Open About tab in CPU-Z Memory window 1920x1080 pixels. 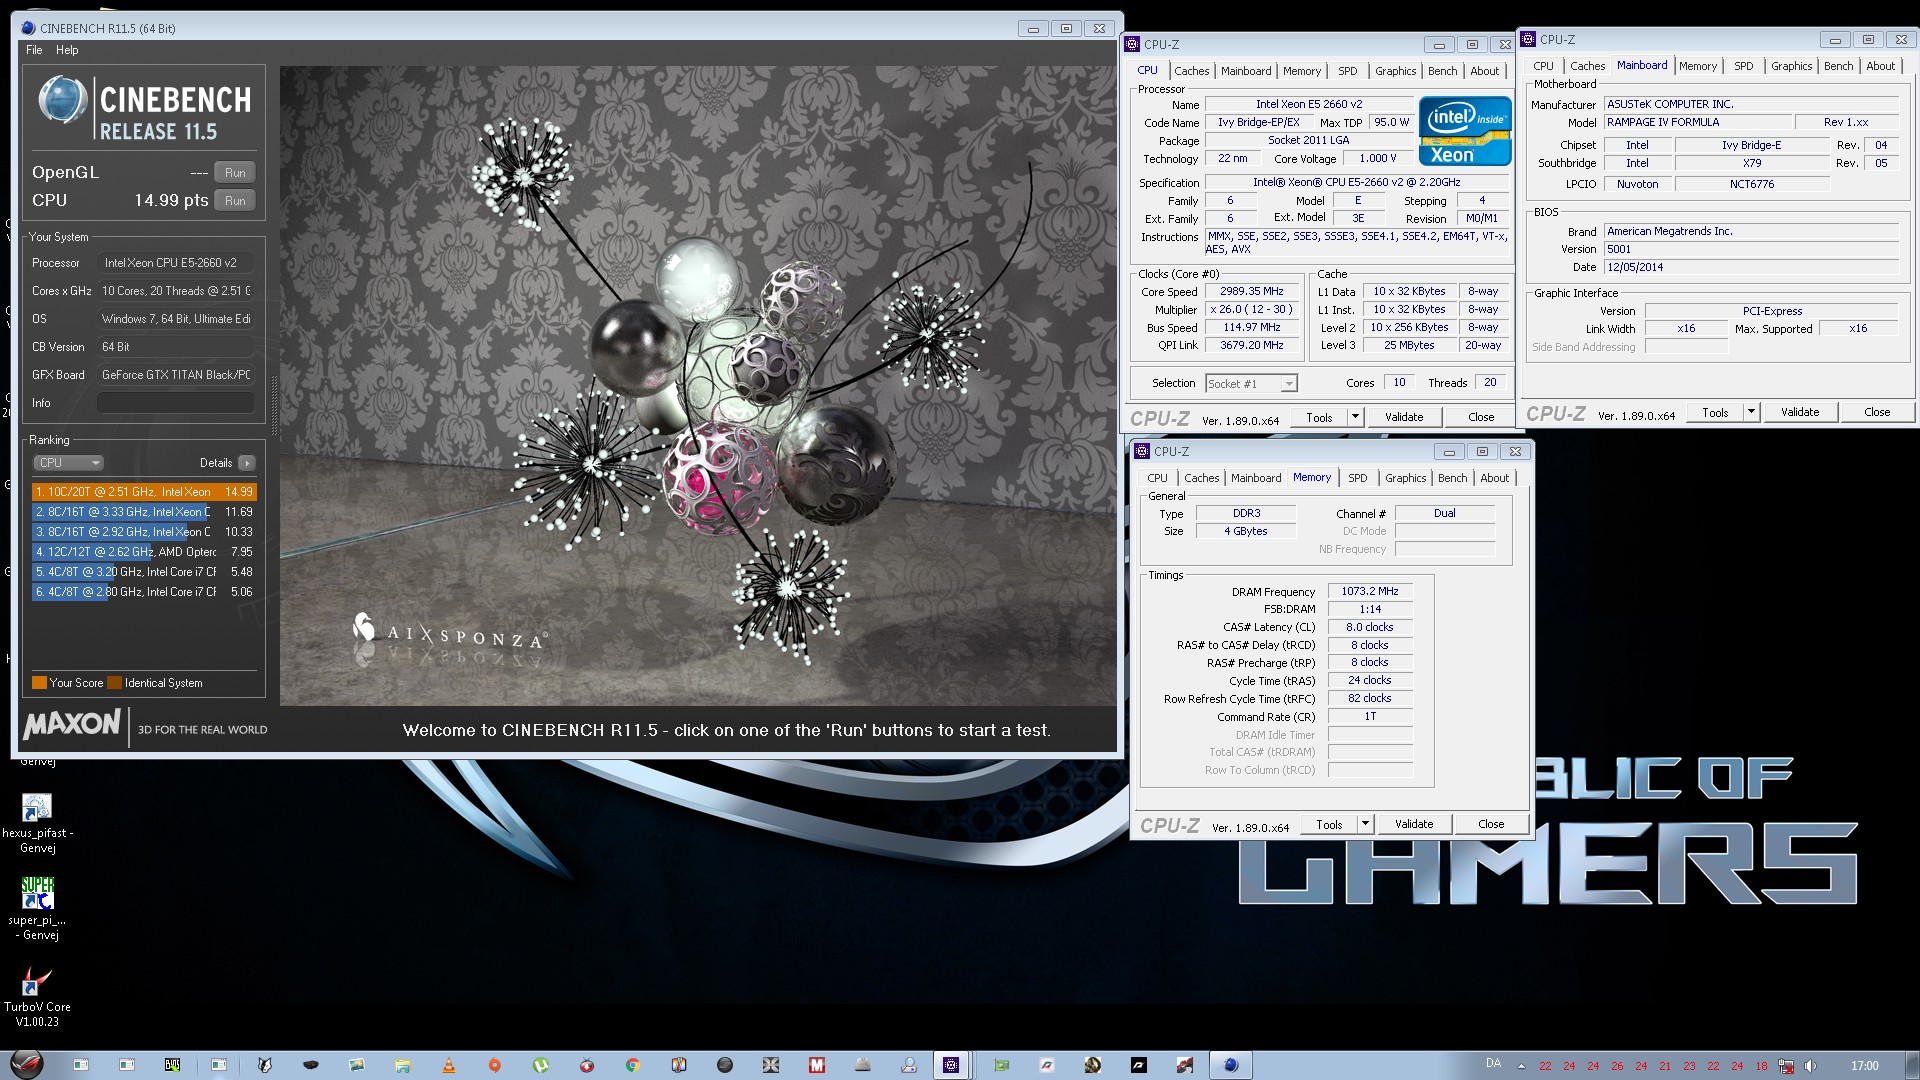click(x=1494, y=478)
